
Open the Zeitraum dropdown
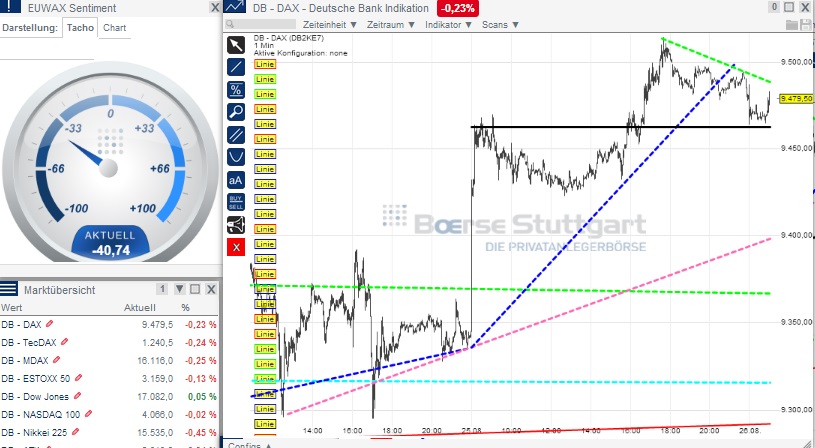coord(390,24)
